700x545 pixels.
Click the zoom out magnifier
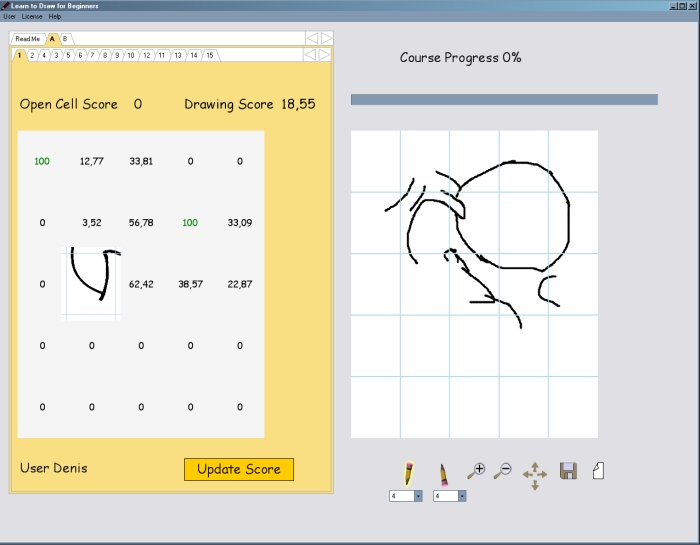503,471
